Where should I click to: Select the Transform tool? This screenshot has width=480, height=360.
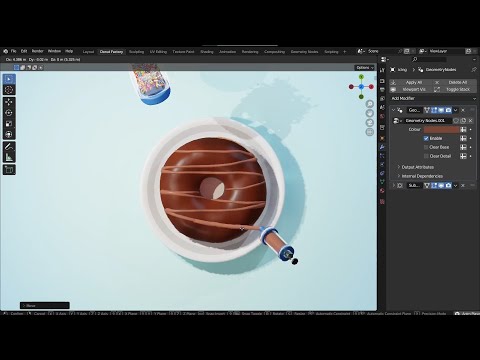pos(9,134)
